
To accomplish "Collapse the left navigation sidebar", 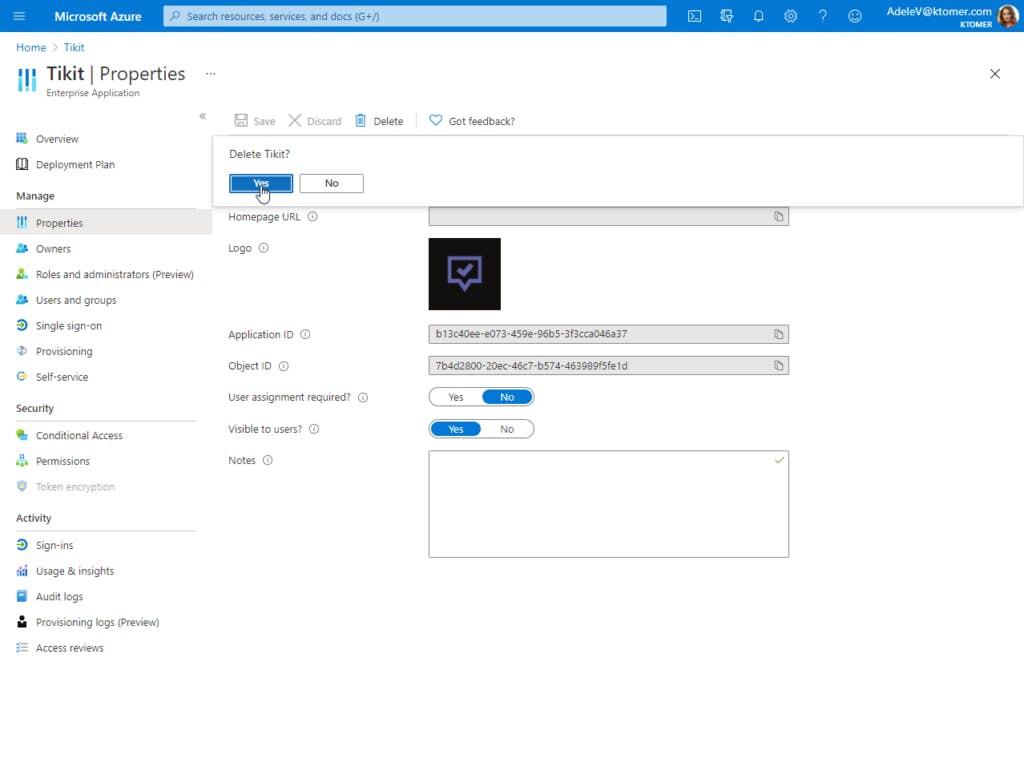I will pos(202,117).
